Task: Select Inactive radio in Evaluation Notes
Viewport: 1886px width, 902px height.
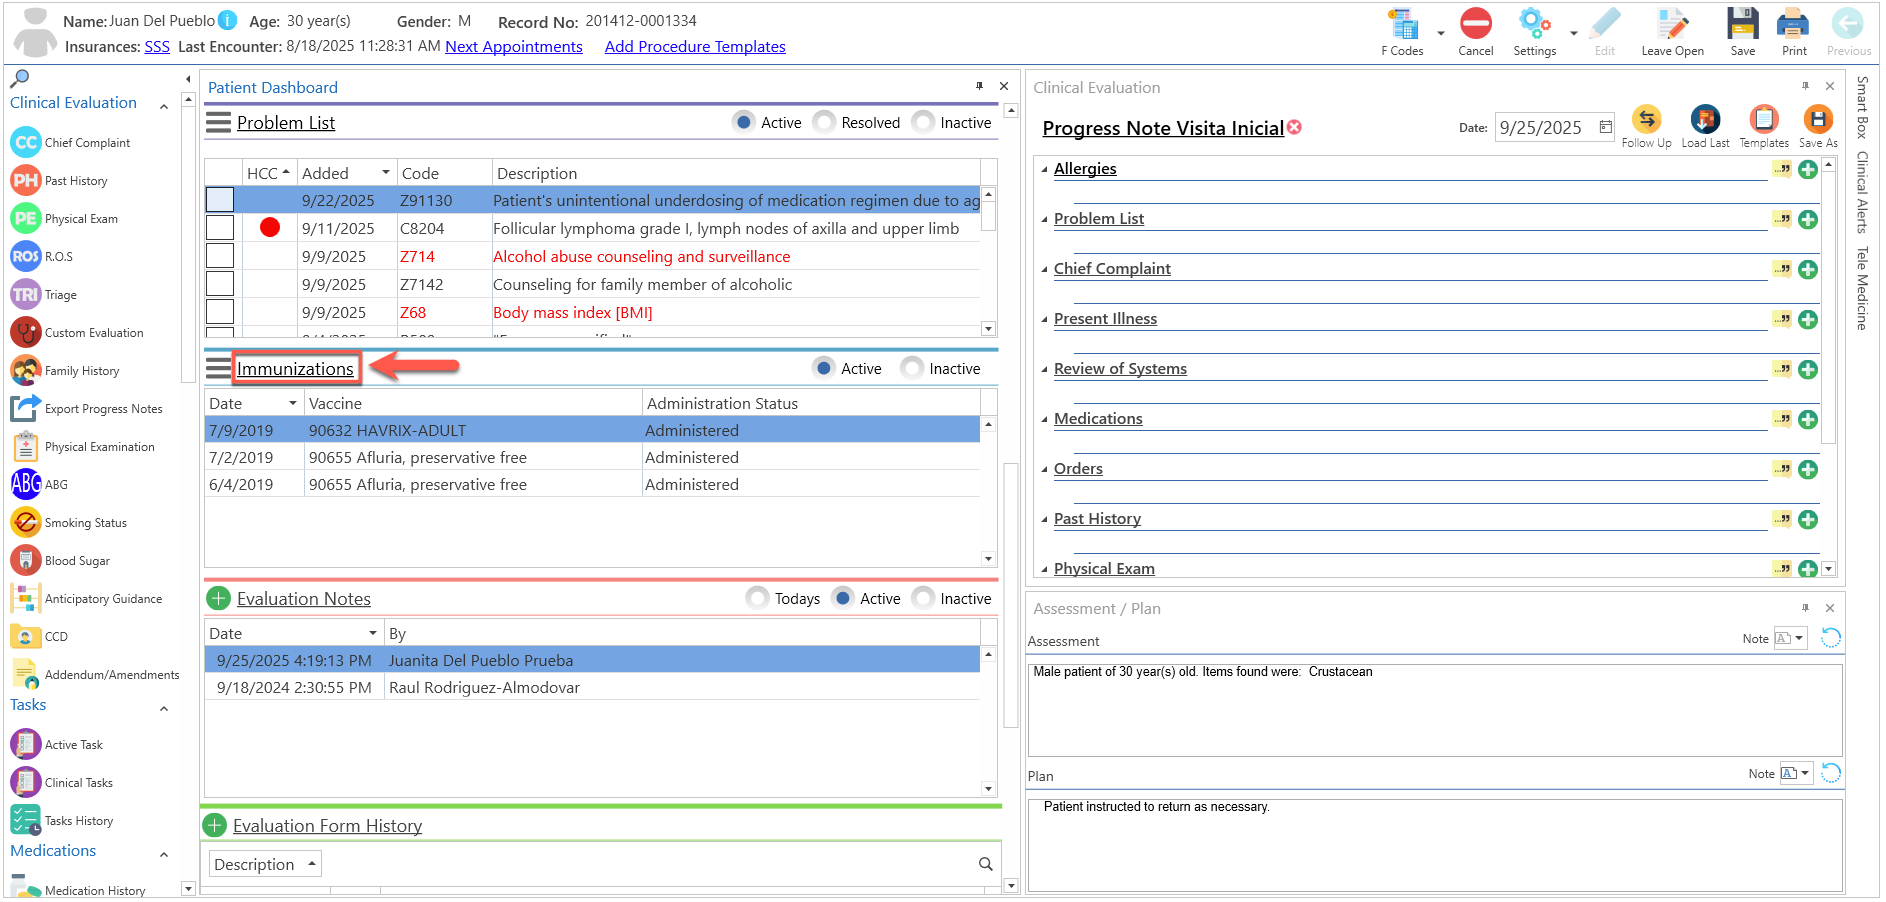Action: pos(923,598)
